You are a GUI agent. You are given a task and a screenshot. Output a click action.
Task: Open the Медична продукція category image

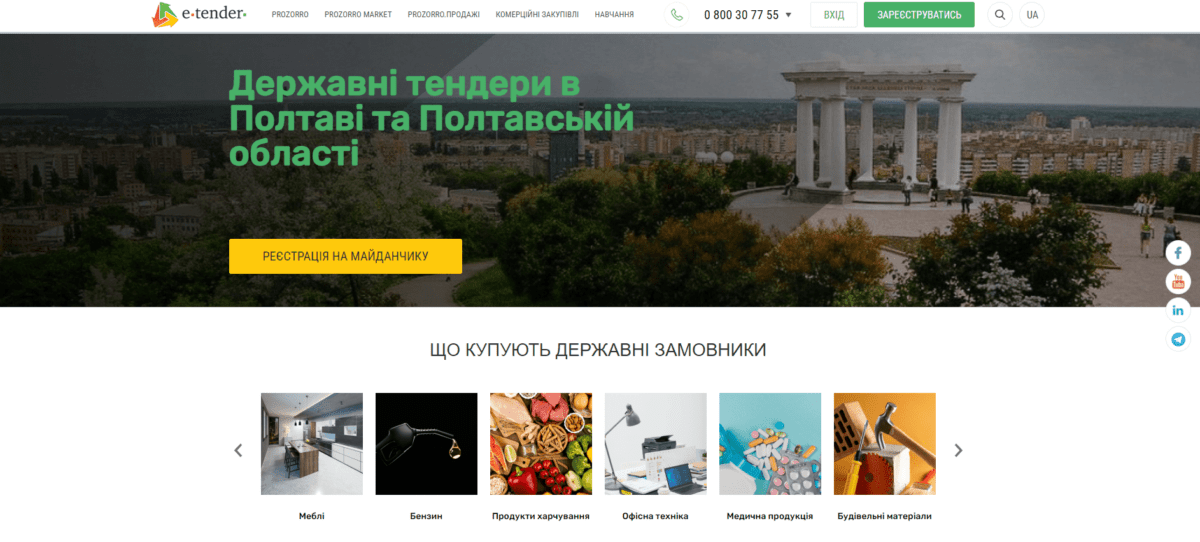tap(770, 444)
